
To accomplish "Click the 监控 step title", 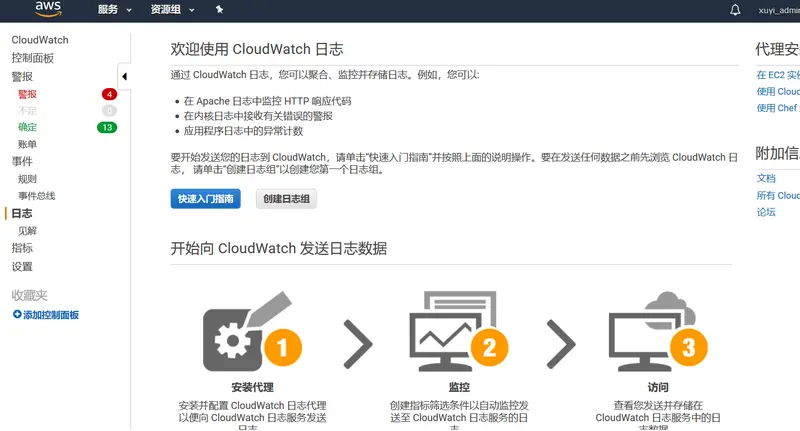I will 459,387.
